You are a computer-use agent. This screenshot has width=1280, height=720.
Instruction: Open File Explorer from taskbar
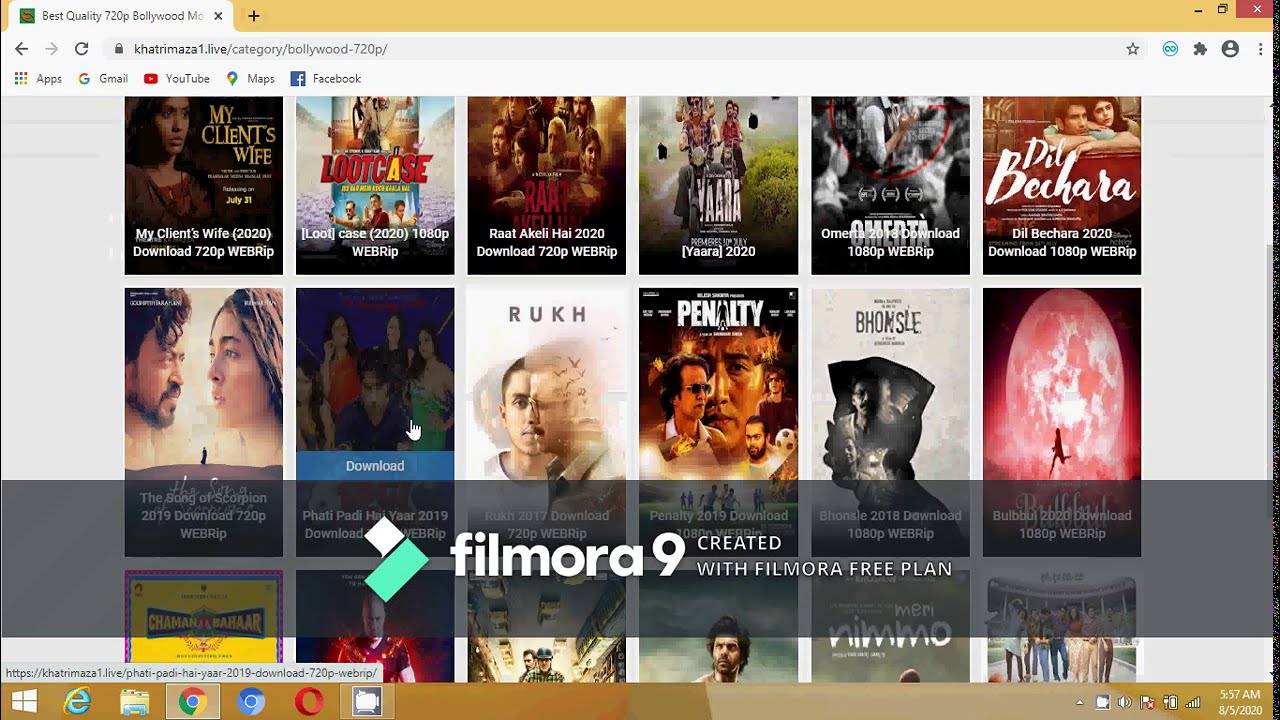pyautogui.click(x=134, y=703)
